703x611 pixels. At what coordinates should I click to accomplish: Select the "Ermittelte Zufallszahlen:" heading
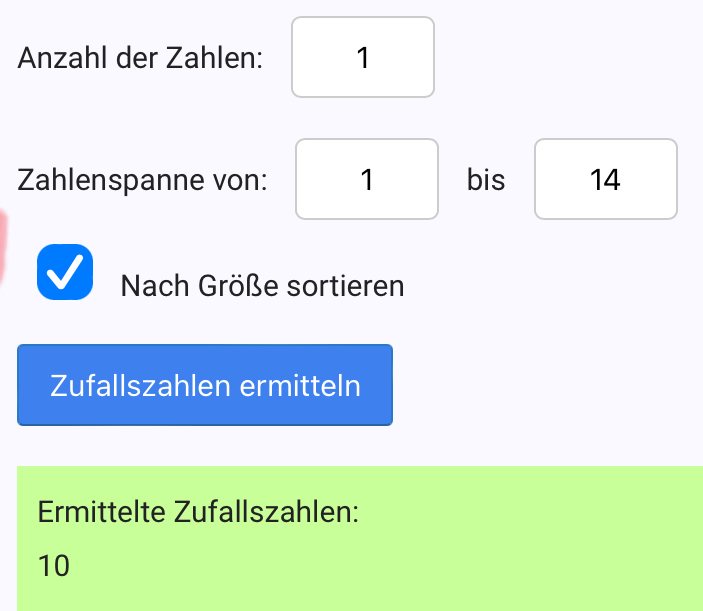coord(198,512)
